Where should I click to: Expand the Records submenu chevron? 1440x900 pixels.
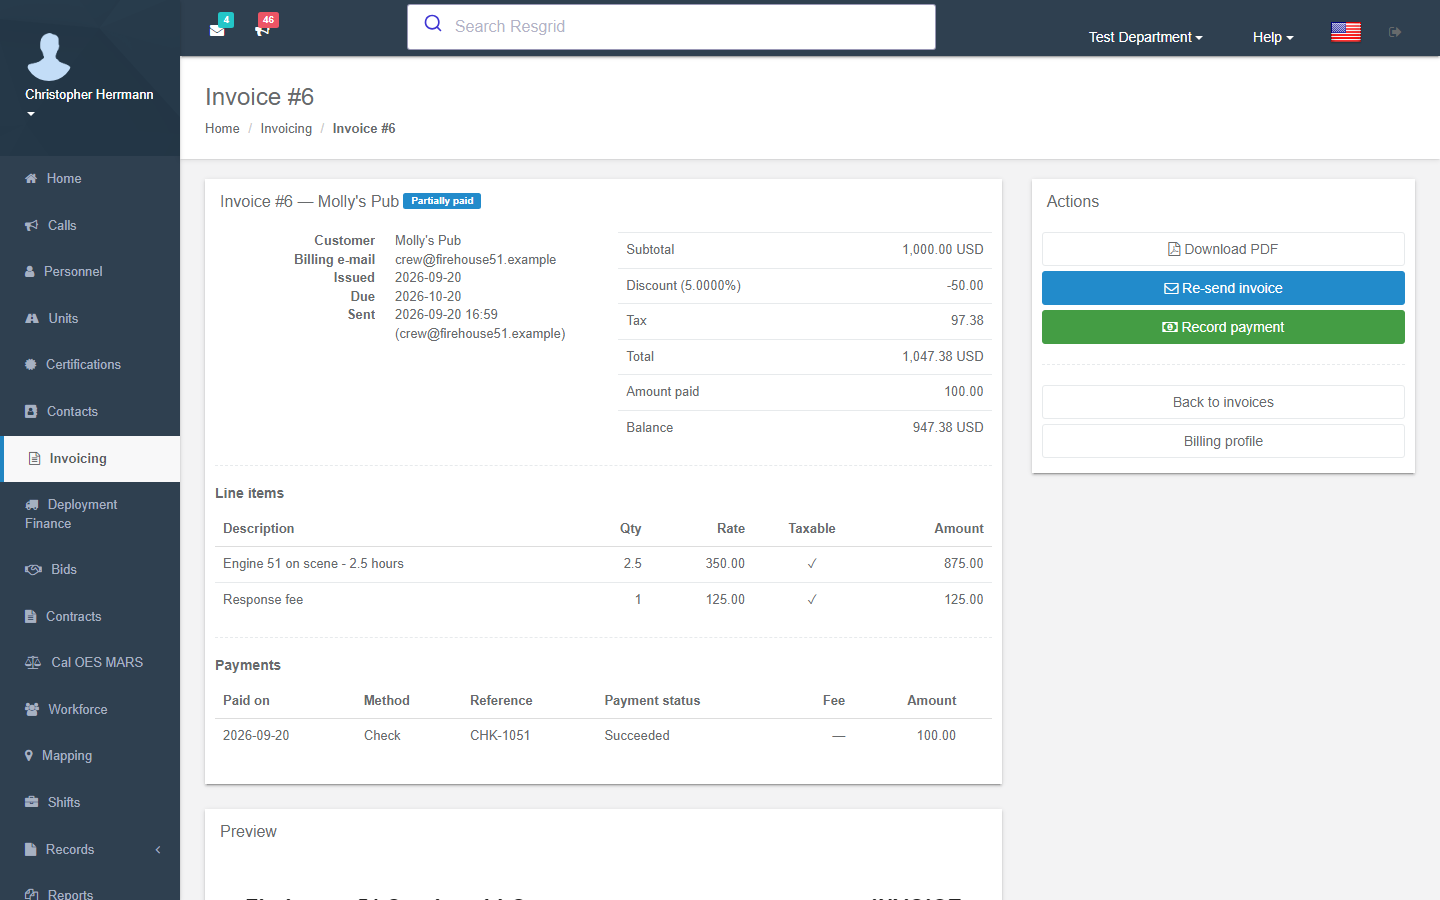pos(158,850)
